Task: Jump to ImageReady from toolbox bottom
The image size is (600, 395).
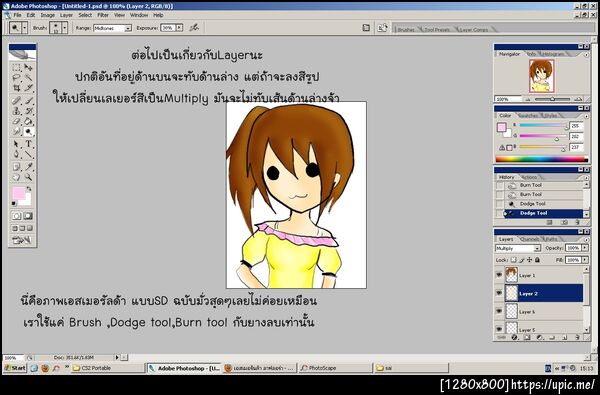Action: tap(21, 240)
